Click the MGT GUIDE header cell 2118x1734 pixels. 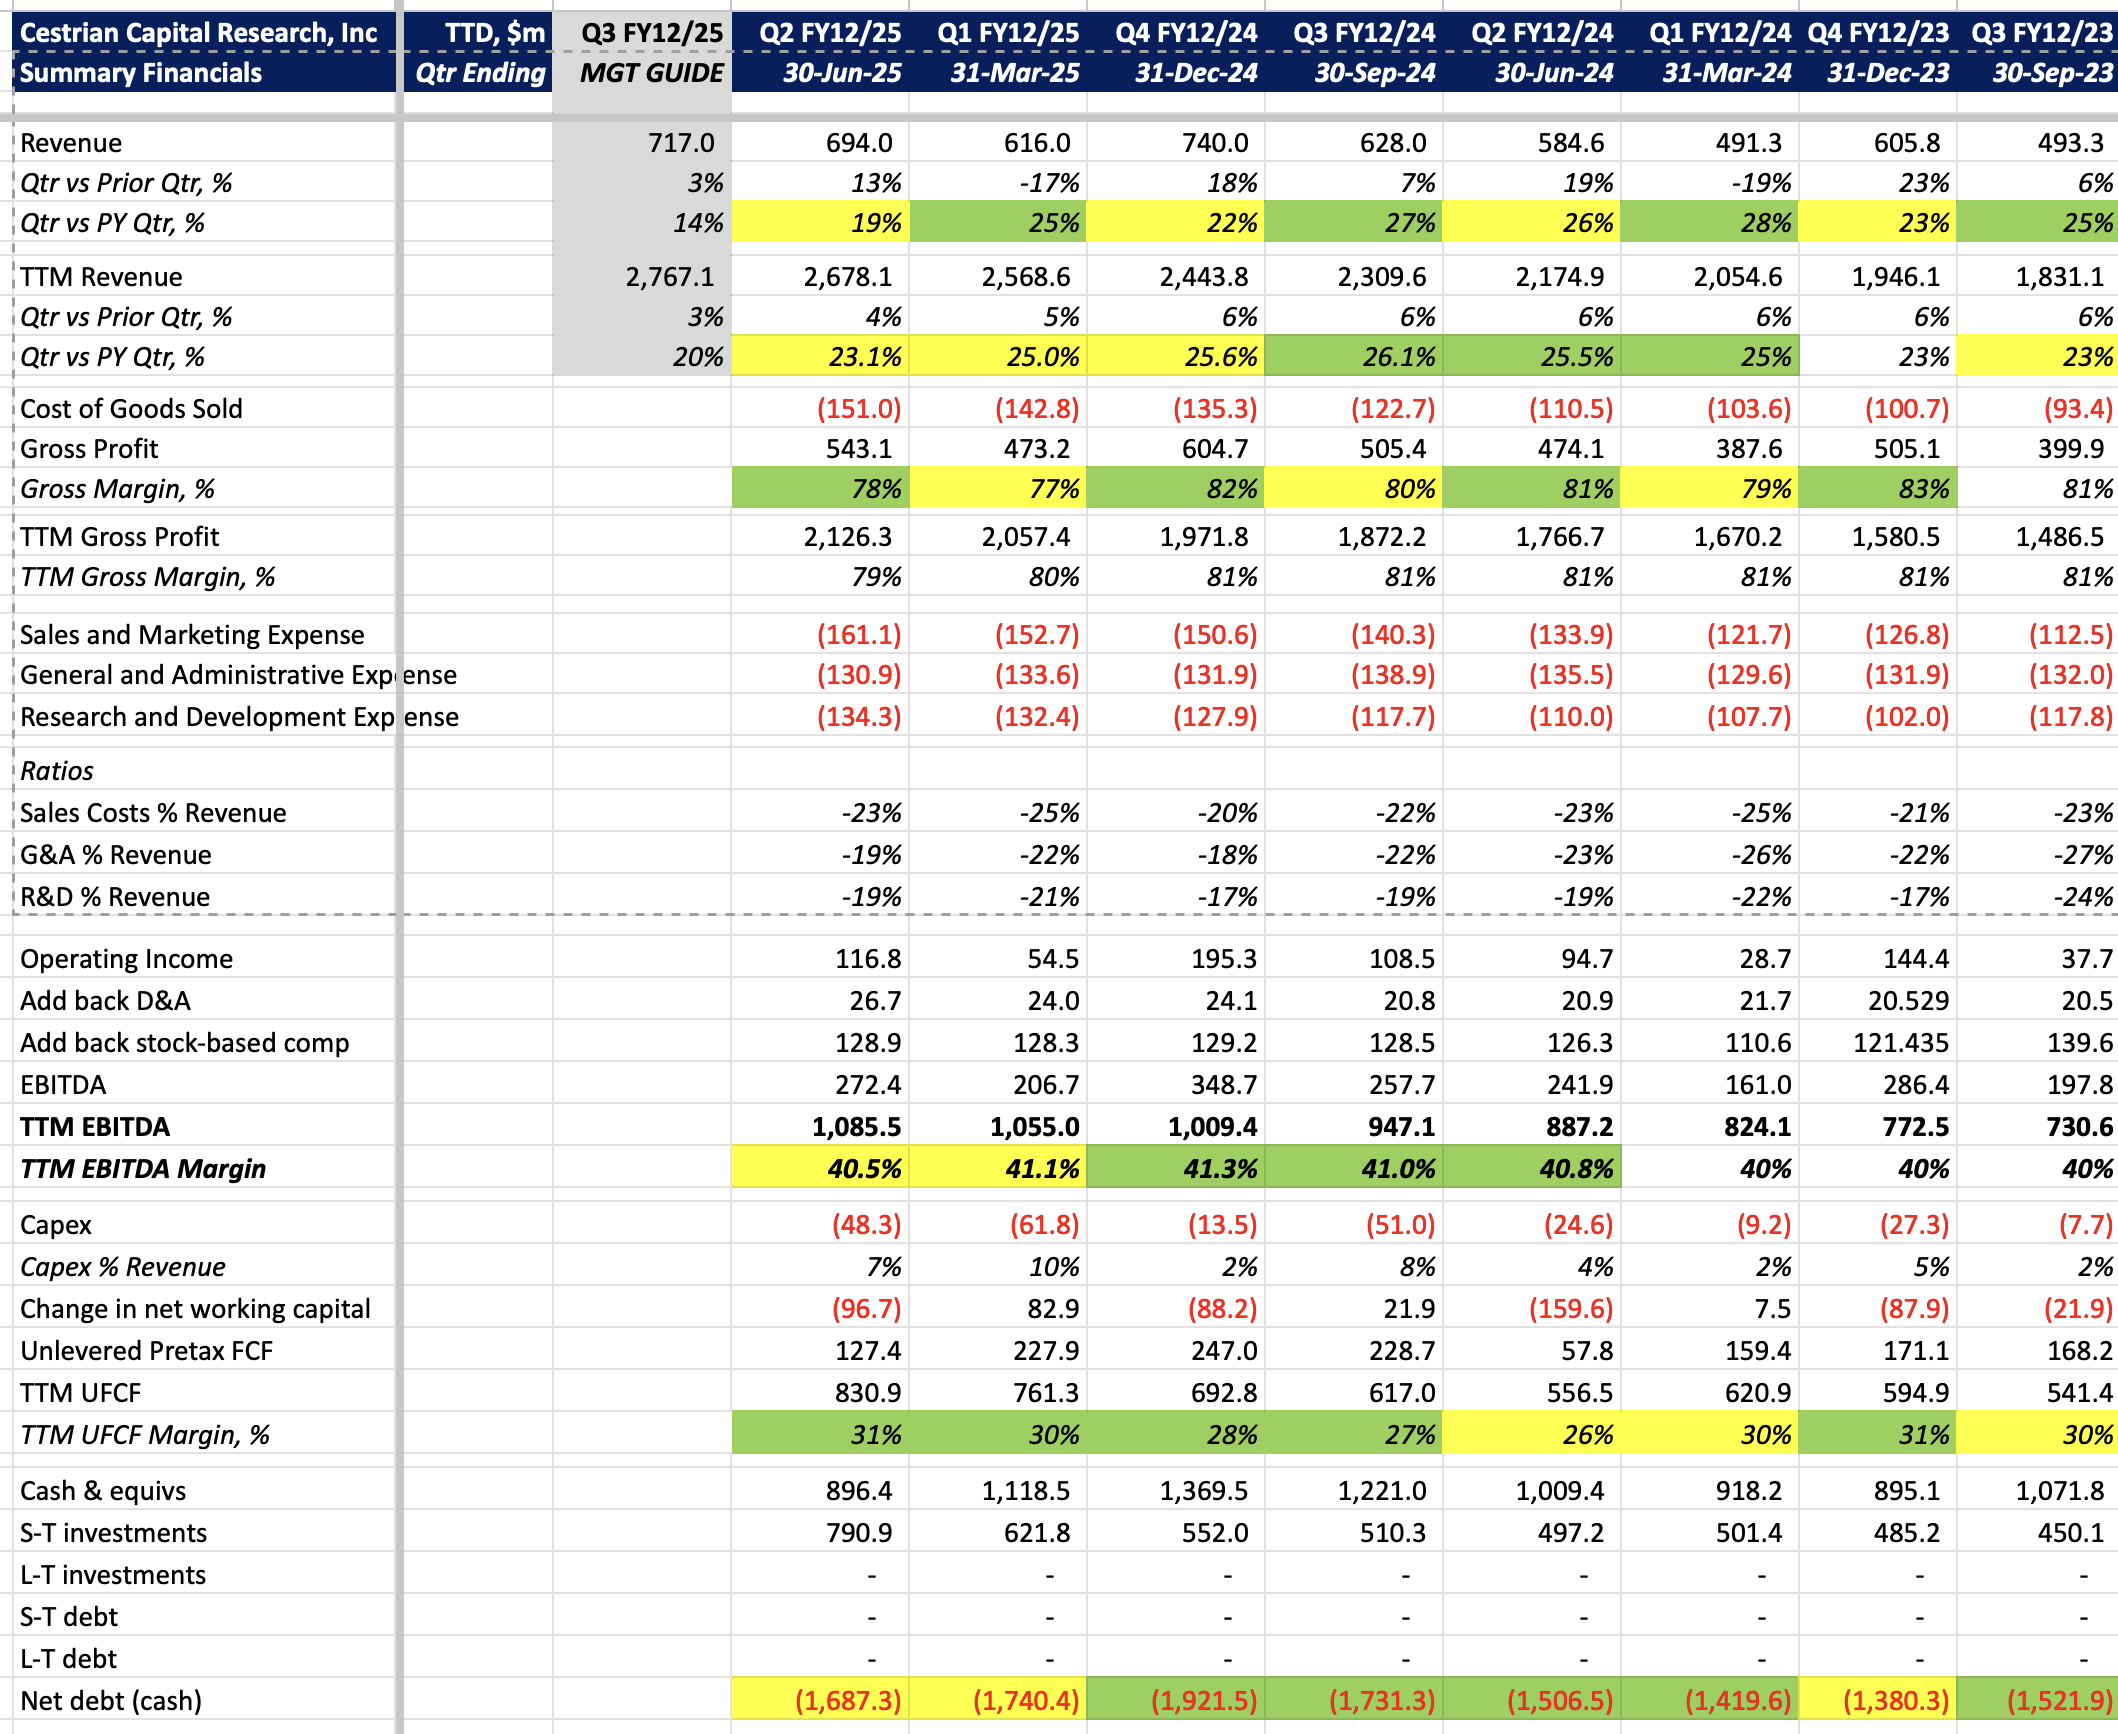[x=651, y=73]
